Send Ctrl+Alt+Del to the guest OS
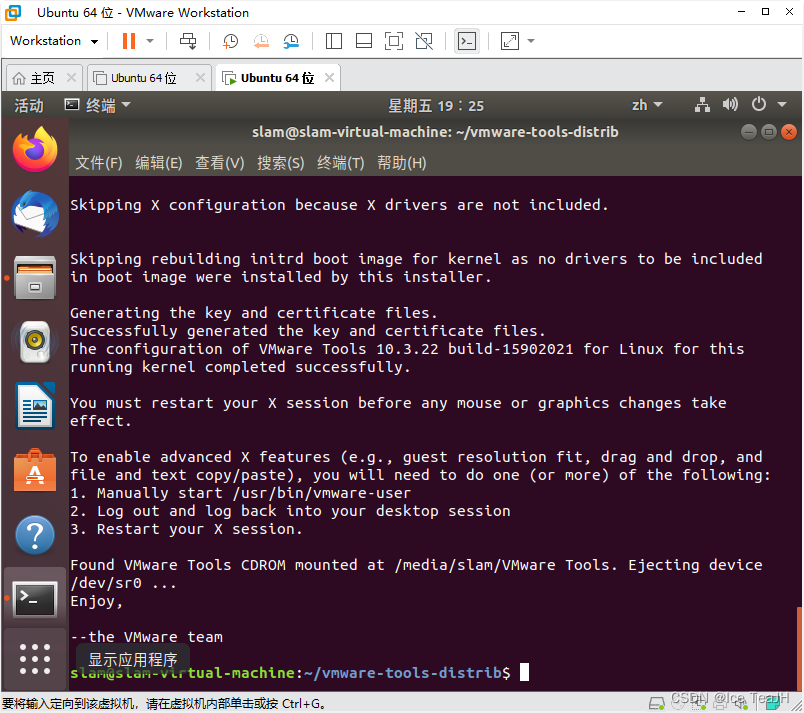The height and width of the screenshot is (713, 804). pos(188,41)
